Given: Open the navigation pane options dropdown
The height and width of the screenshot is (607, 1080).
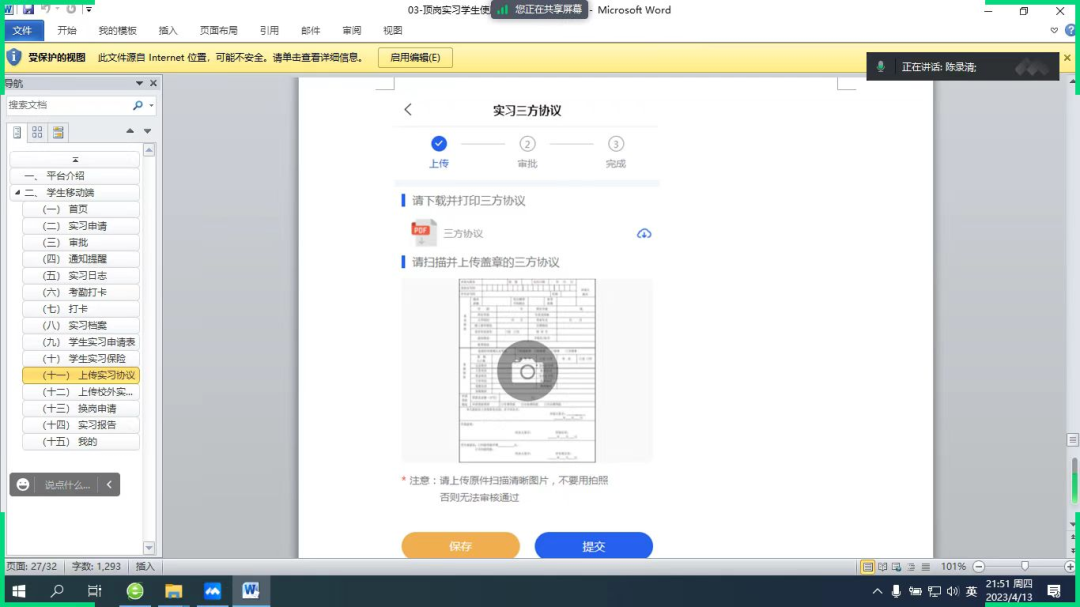Looking at the screenshot, I should pos(139,84).
